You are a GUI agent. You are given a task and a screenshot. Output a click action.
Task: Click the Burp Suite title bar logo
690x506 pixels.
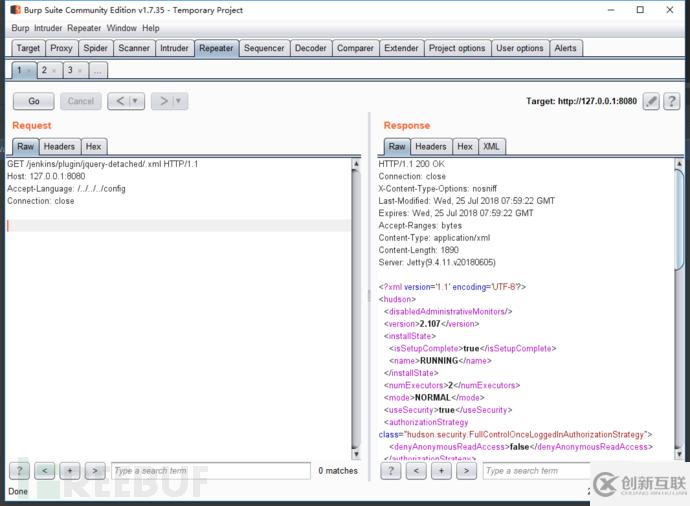coord(15,10)
